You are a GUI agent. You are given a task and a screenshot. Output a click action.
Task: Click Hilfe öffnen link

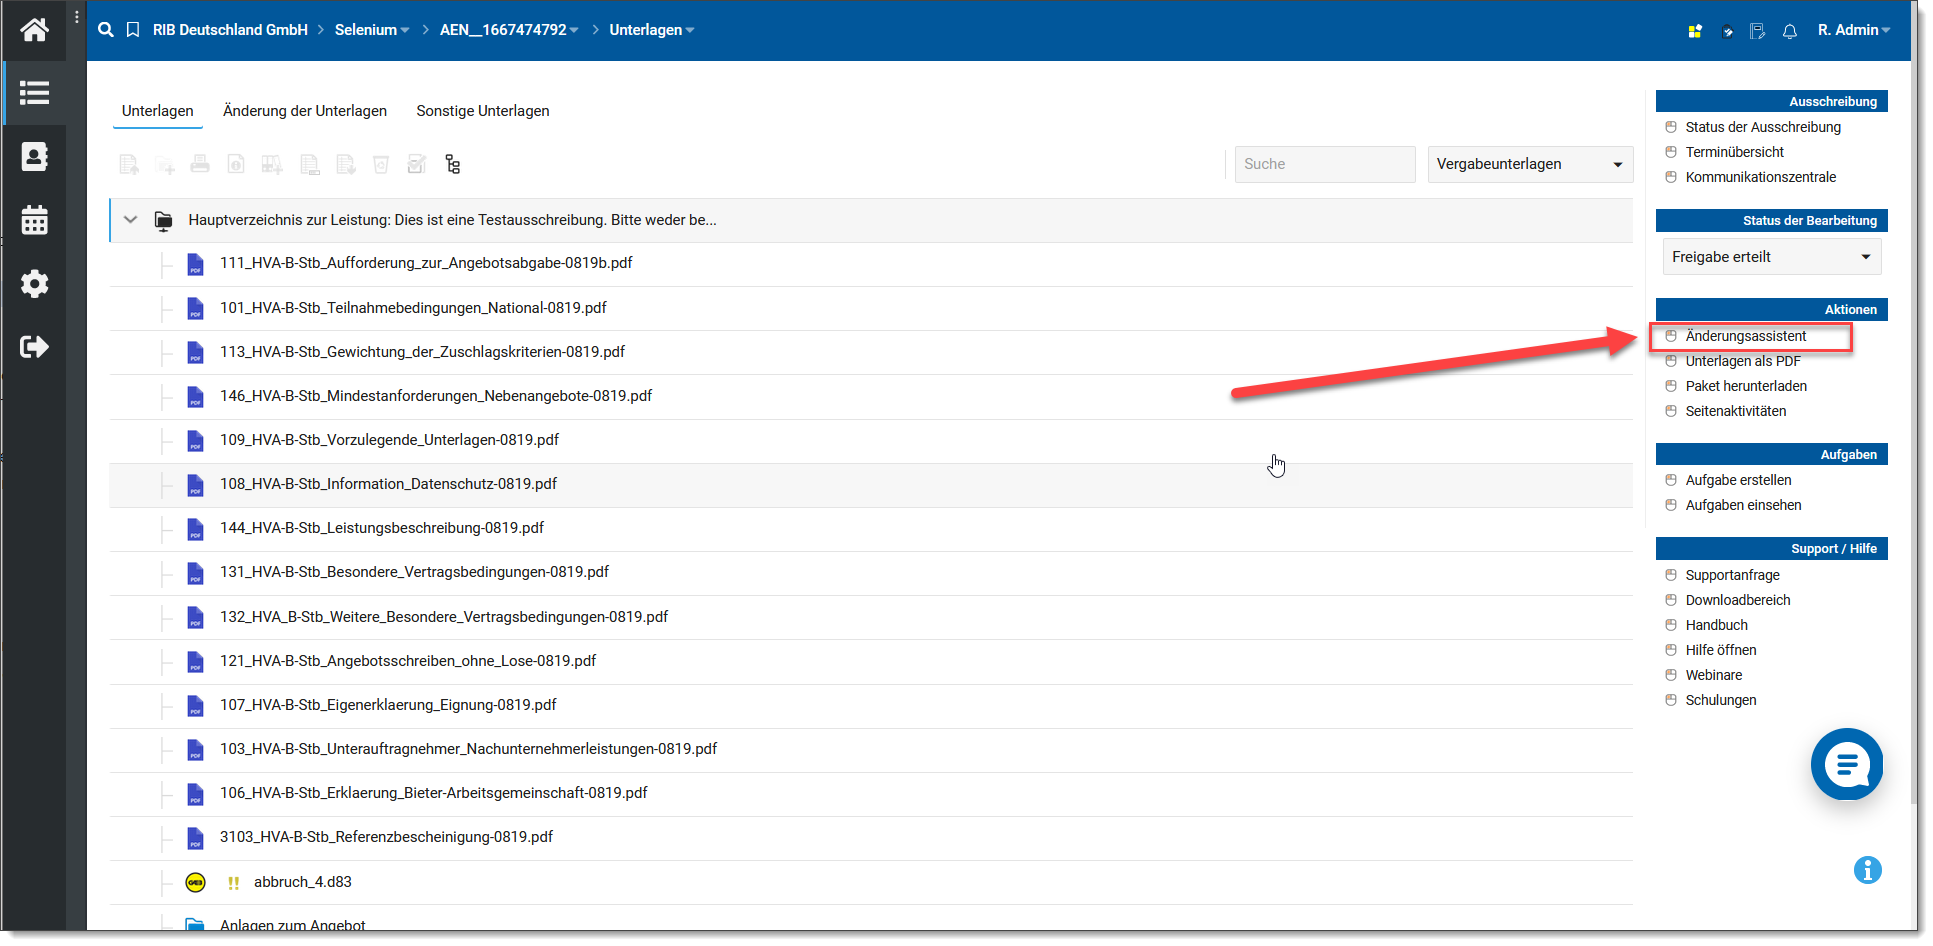(1720, 650)
